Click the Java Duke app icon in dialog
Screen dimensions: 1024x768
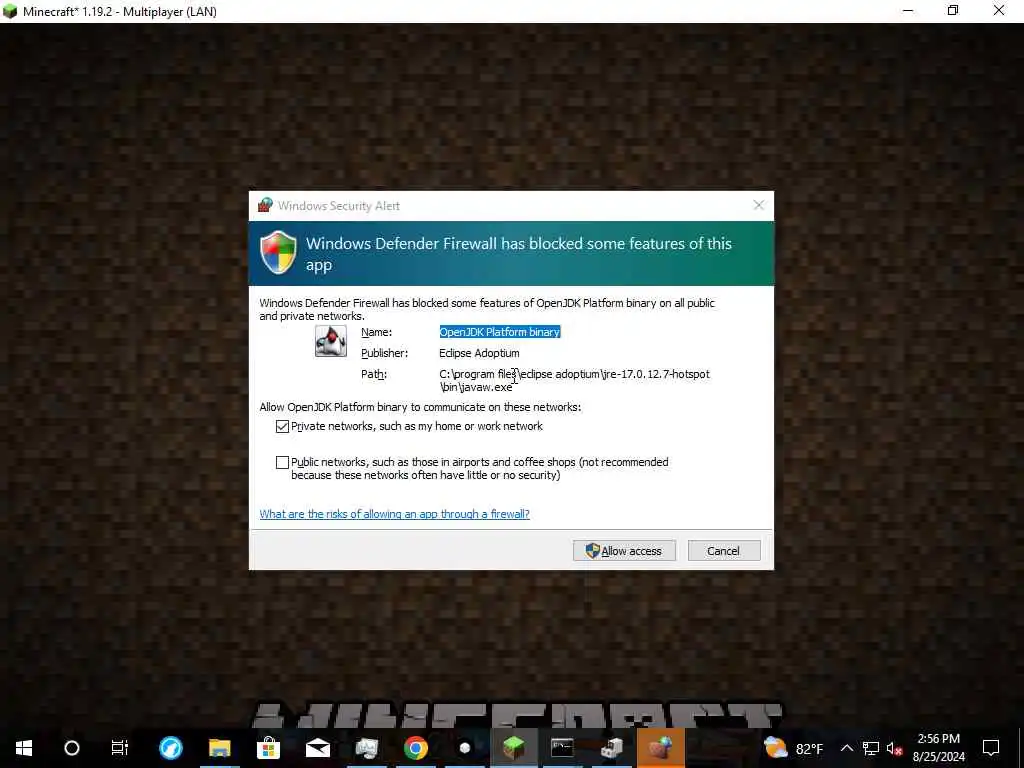coord(330,341)
